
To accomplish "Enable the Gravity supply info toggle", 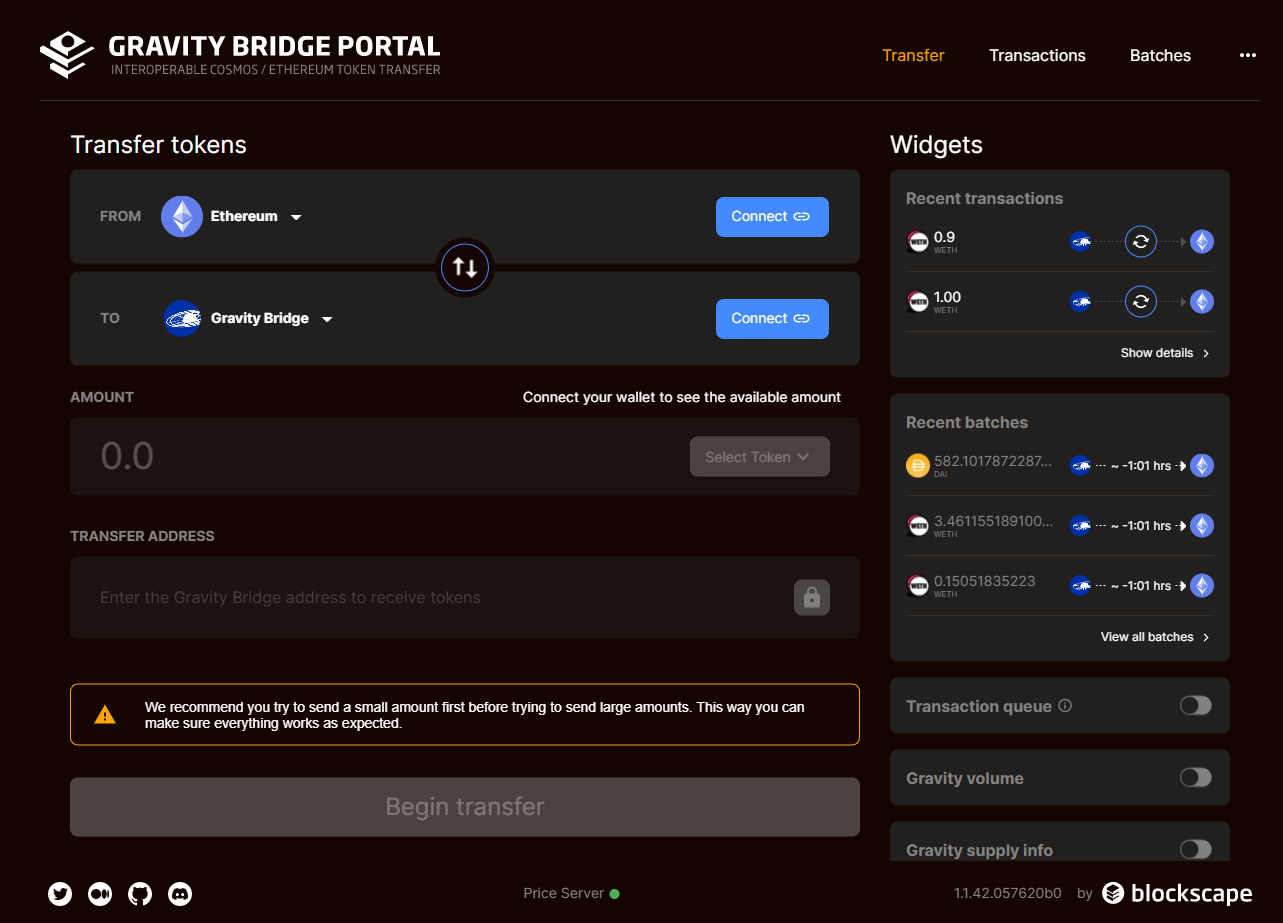I will [x=1196, y=850].
